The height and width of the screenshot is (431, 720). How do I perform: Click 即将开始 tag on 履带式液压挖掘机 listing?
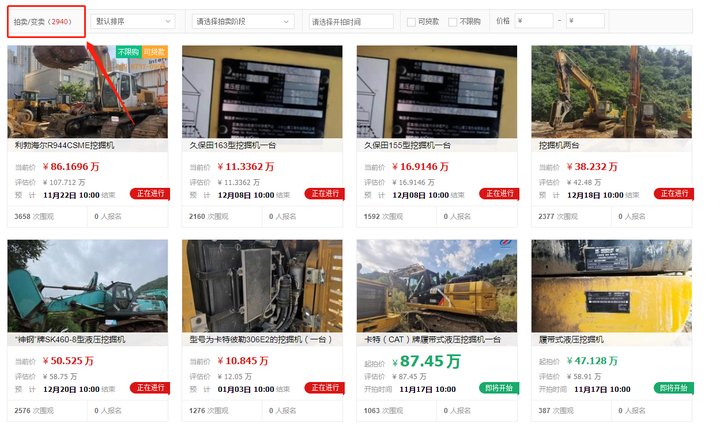pyautogui.click(x=673, y=388)
